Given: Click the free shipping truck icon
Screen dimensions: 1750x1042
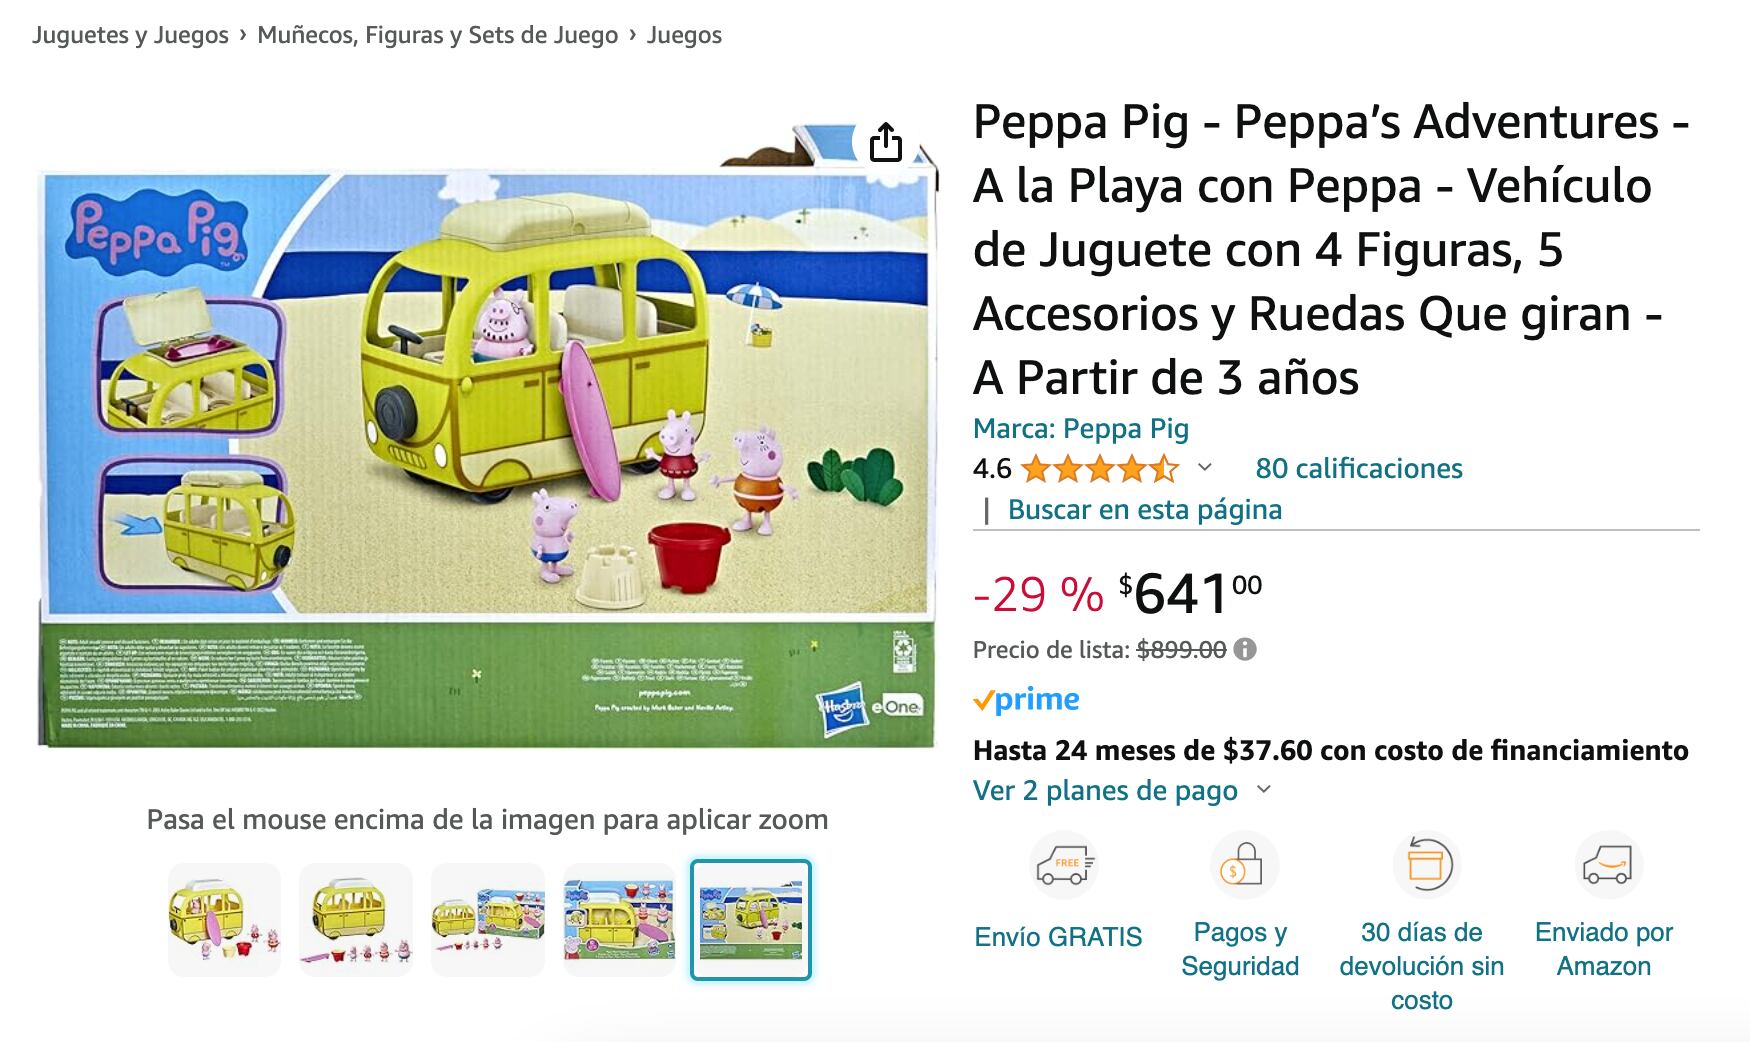Looking at the screenshot, I should coord(1064,865).
